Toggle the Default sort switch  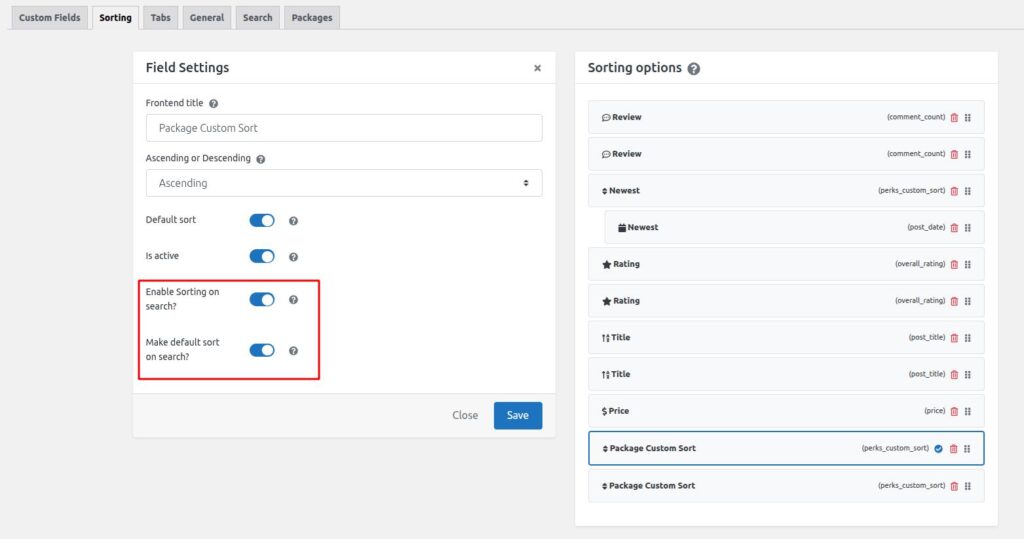[x=262, y=220]
